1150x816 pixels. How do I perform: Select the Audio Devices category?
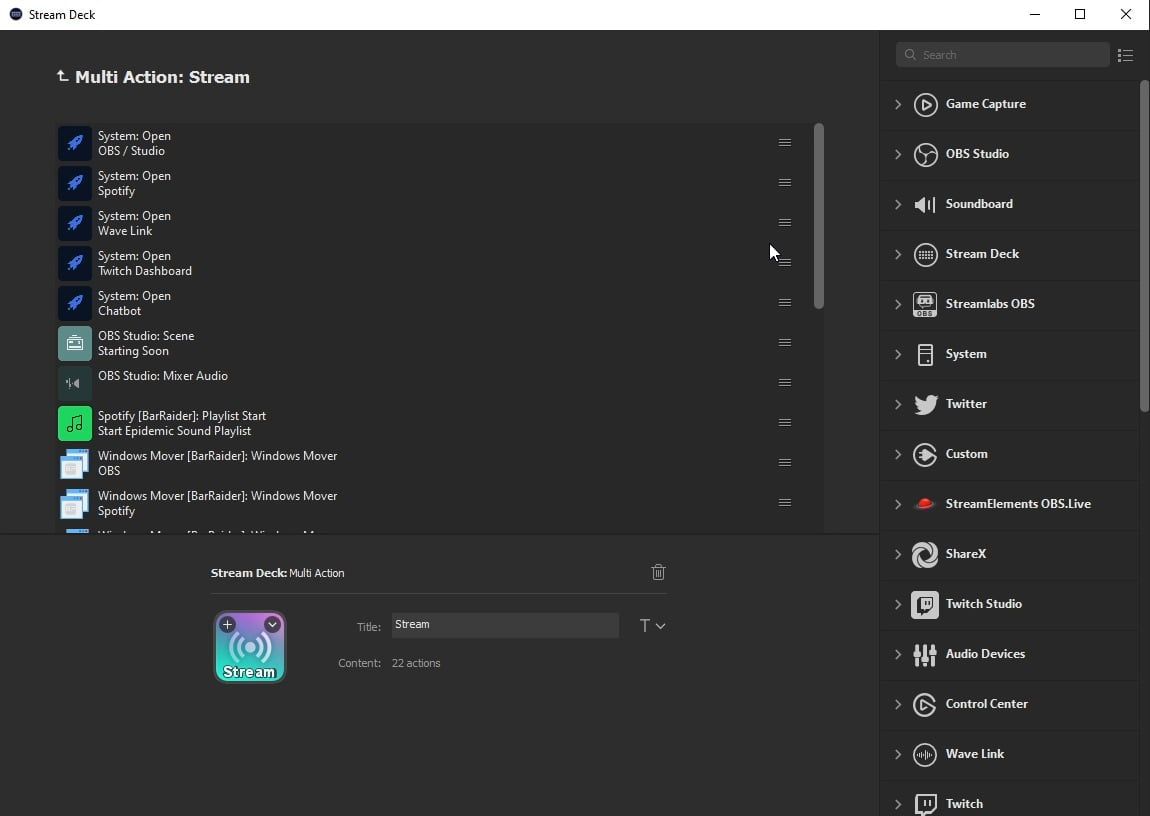[985, 654]
